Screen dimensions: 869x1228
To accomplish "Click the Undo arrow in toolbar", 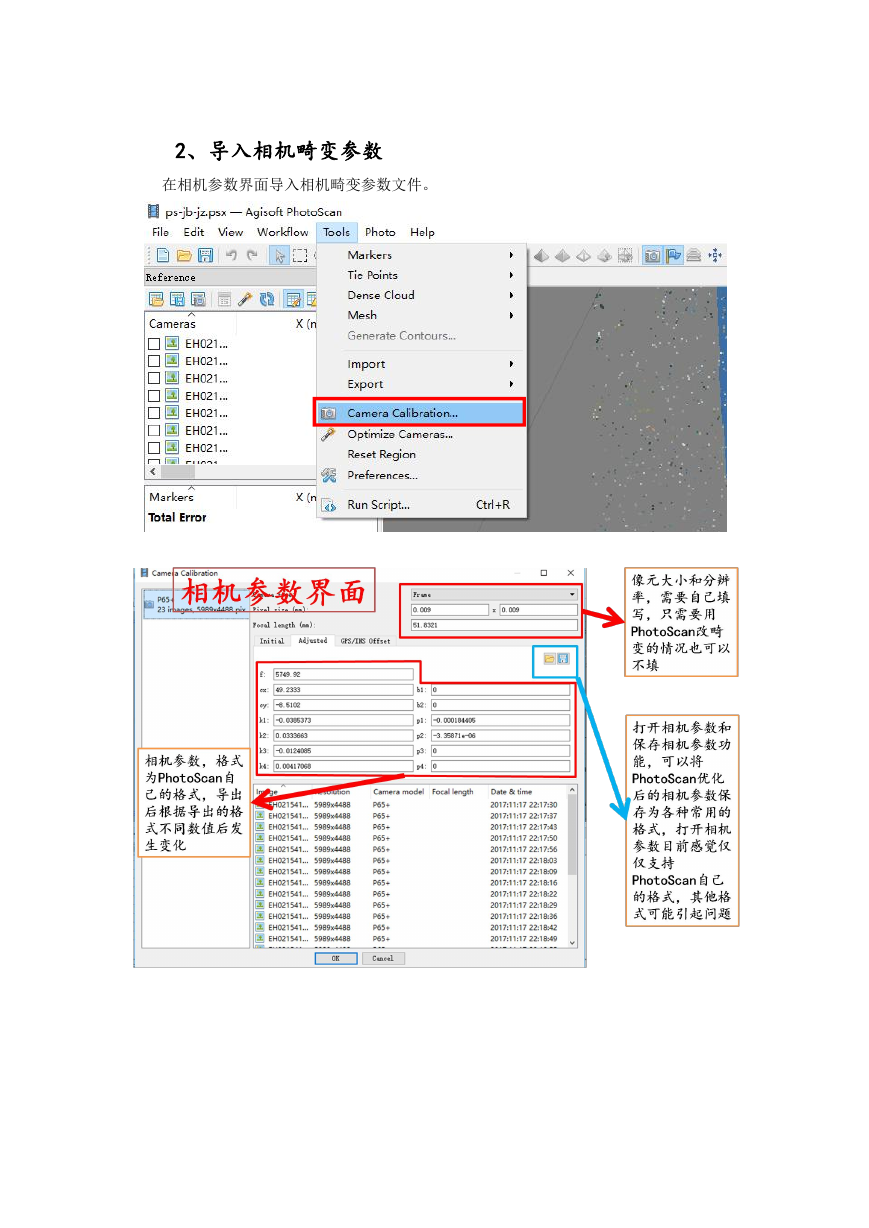I will [x=231, y=256].
